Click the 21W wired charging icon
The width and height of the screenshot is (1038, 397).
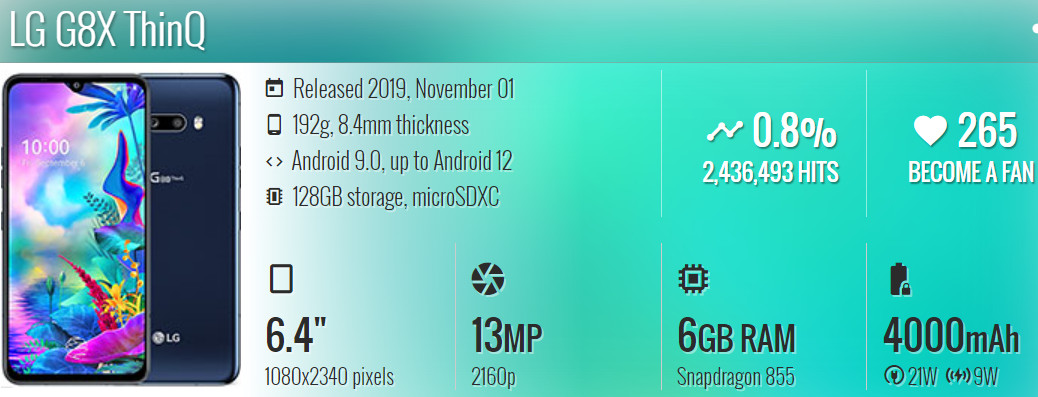(891, 377)
